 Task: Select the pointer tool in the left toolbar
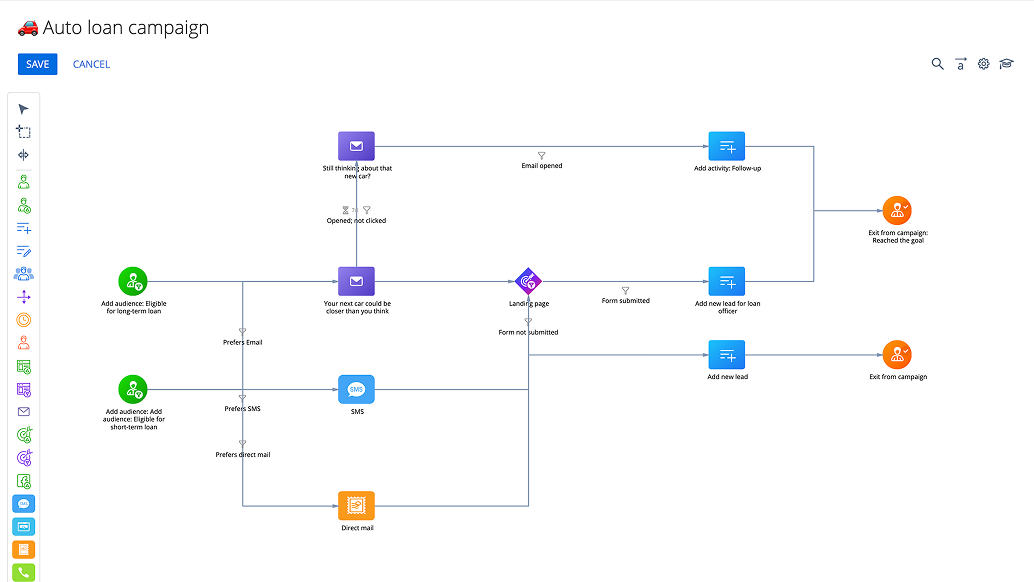[23, 108]
